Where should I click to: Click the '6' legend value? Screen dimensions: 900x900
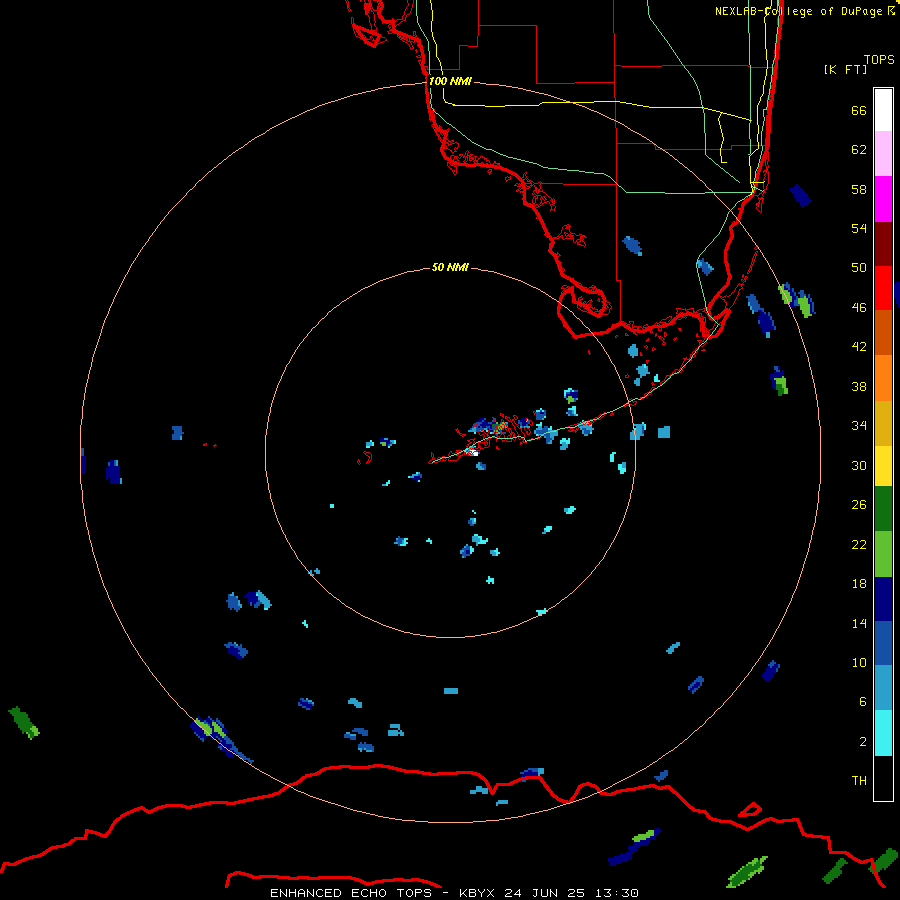pyautogui.click(x=863, y=702)
